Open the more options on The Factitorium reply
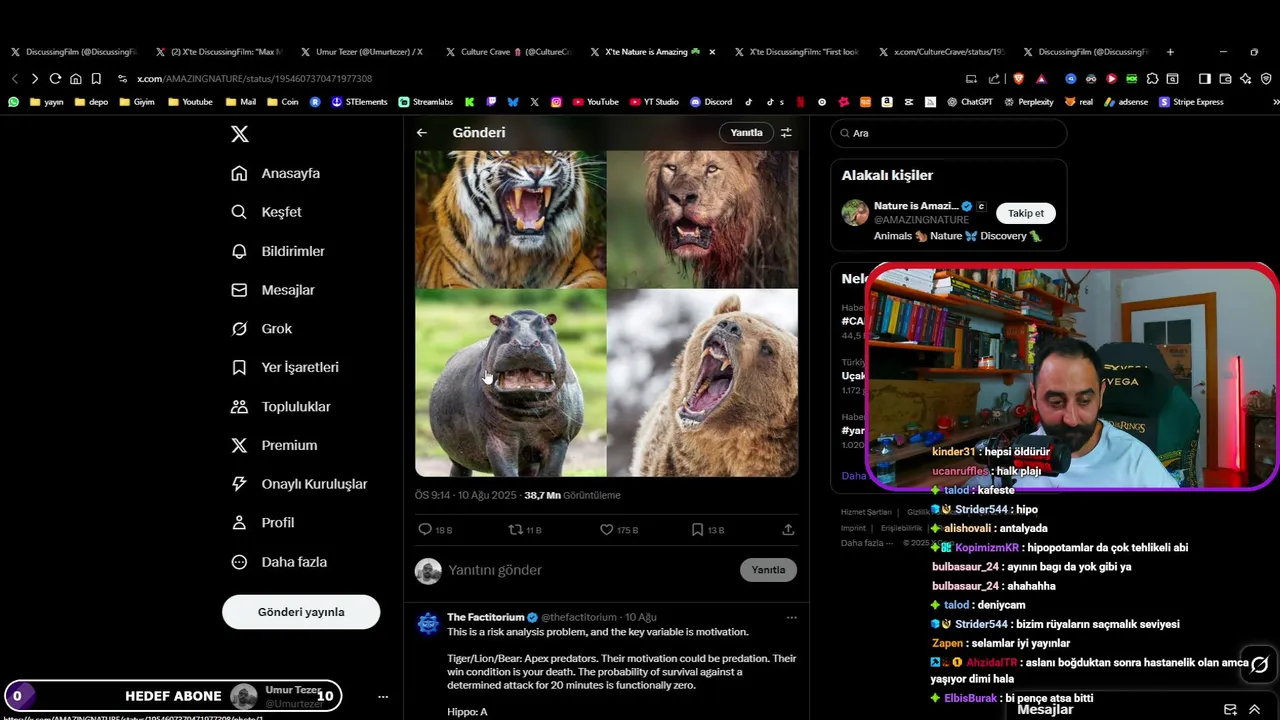 791,618
